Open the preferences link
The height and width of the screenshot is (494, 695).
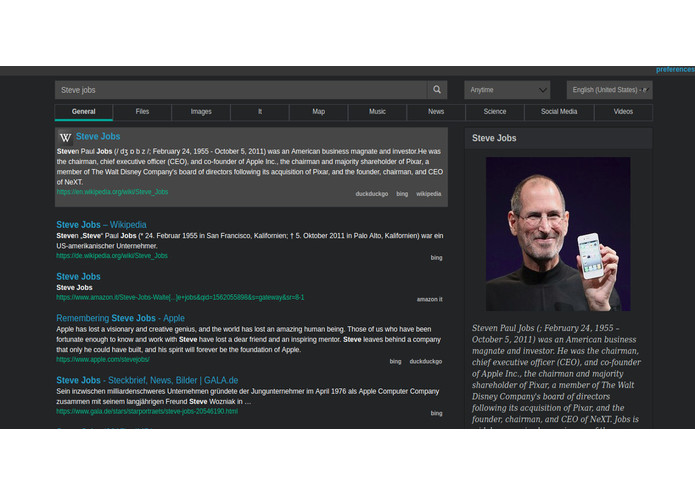pyautogui.click(x=675, y=70)
